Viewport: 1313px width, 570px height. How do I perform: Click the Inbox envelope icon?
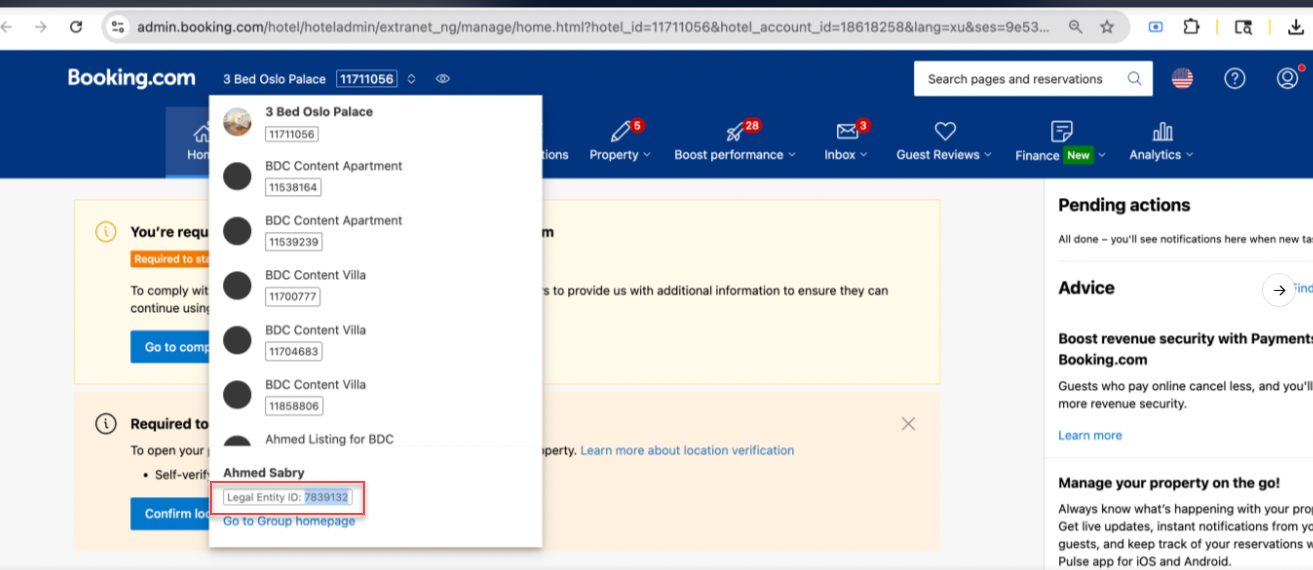(x=847, y=131)
